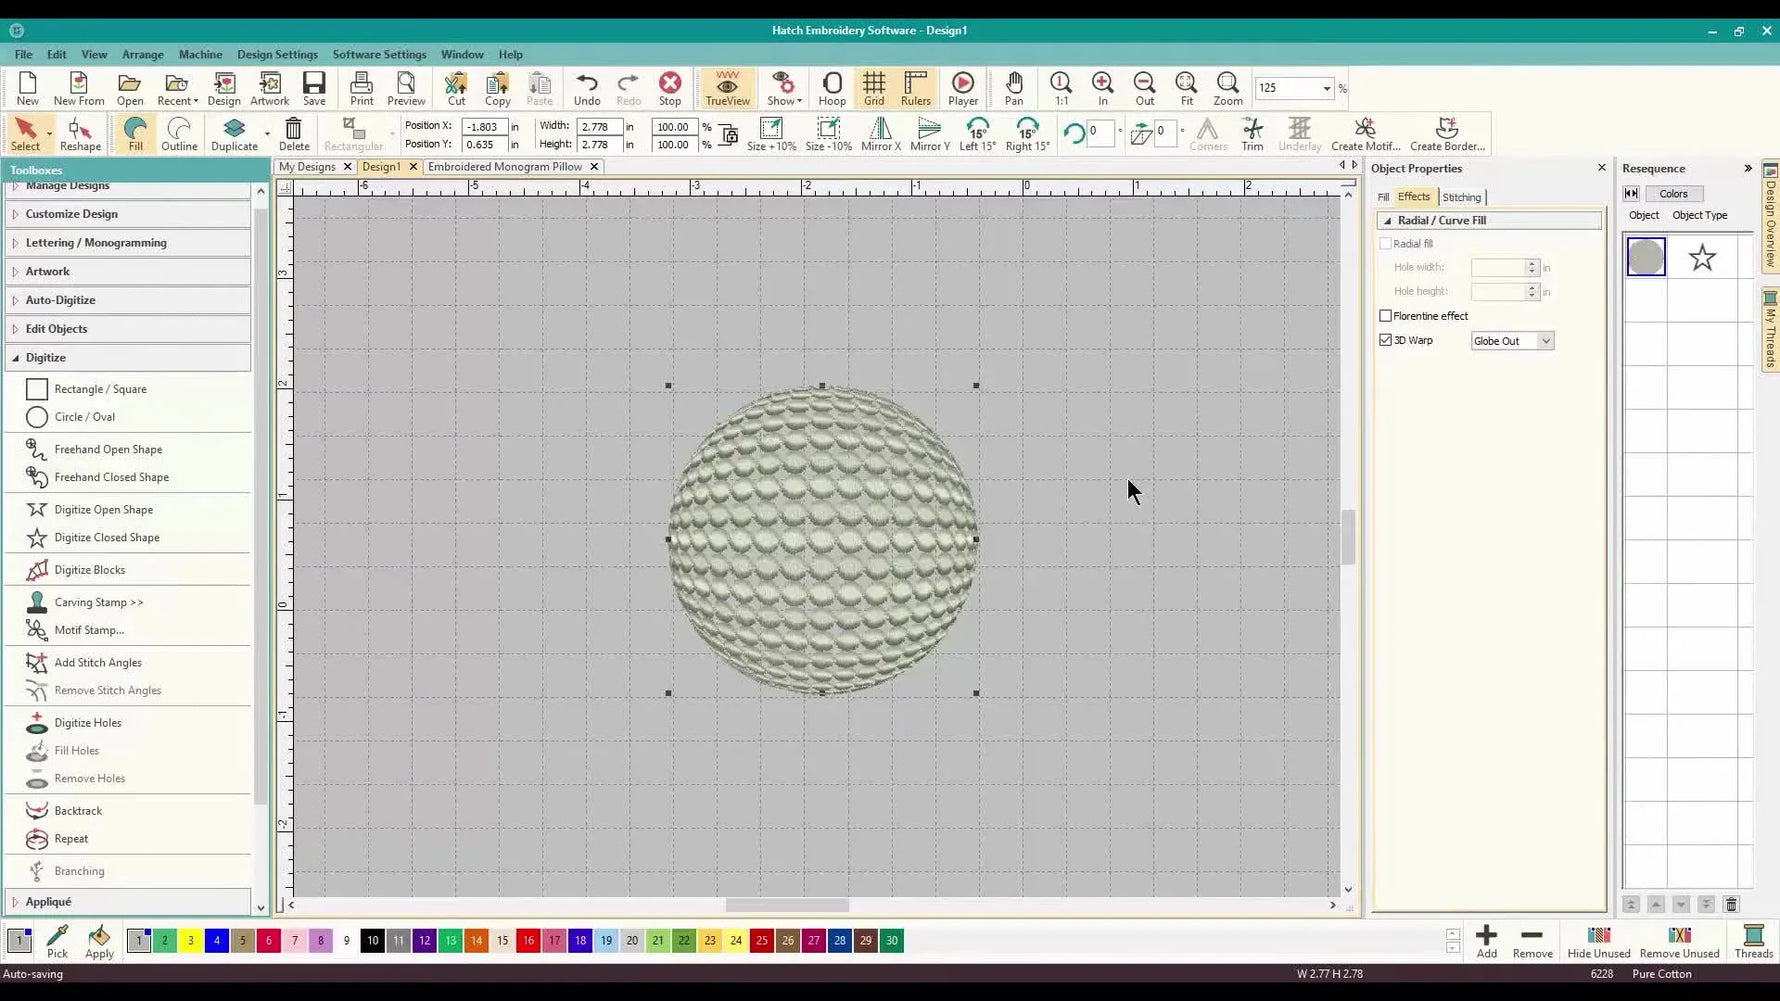This screenshot has height=1001, width=1780.
Task: Click the TrueView toolbar icon
Action: pos(727,88)
